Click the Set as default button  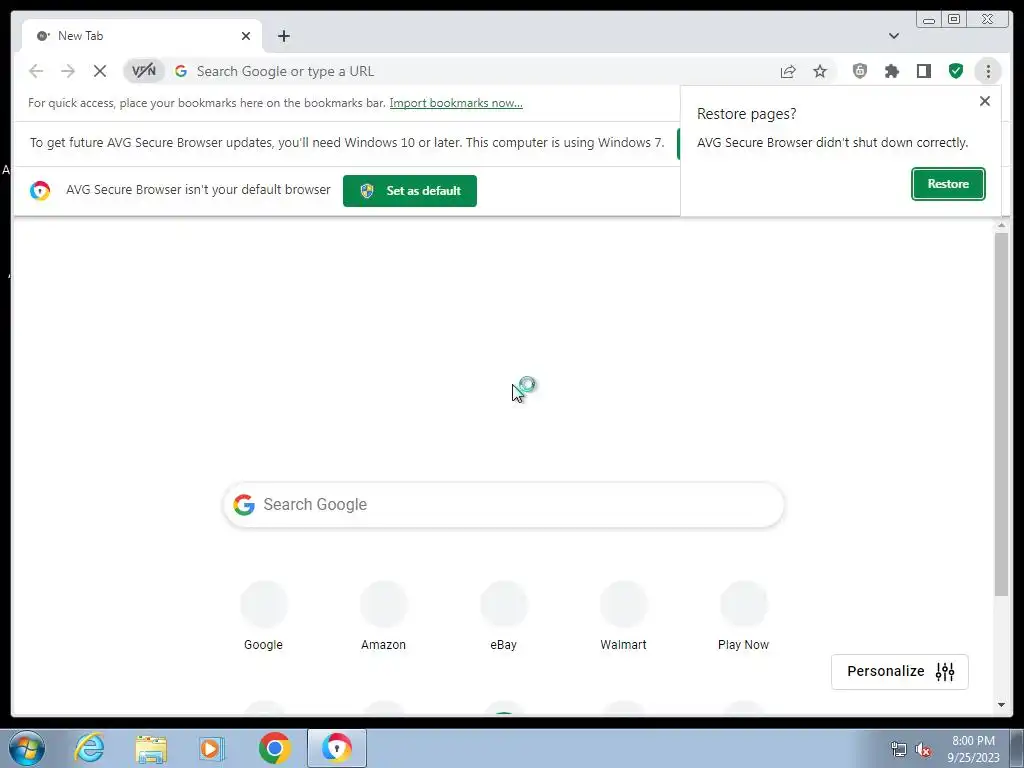409,191
